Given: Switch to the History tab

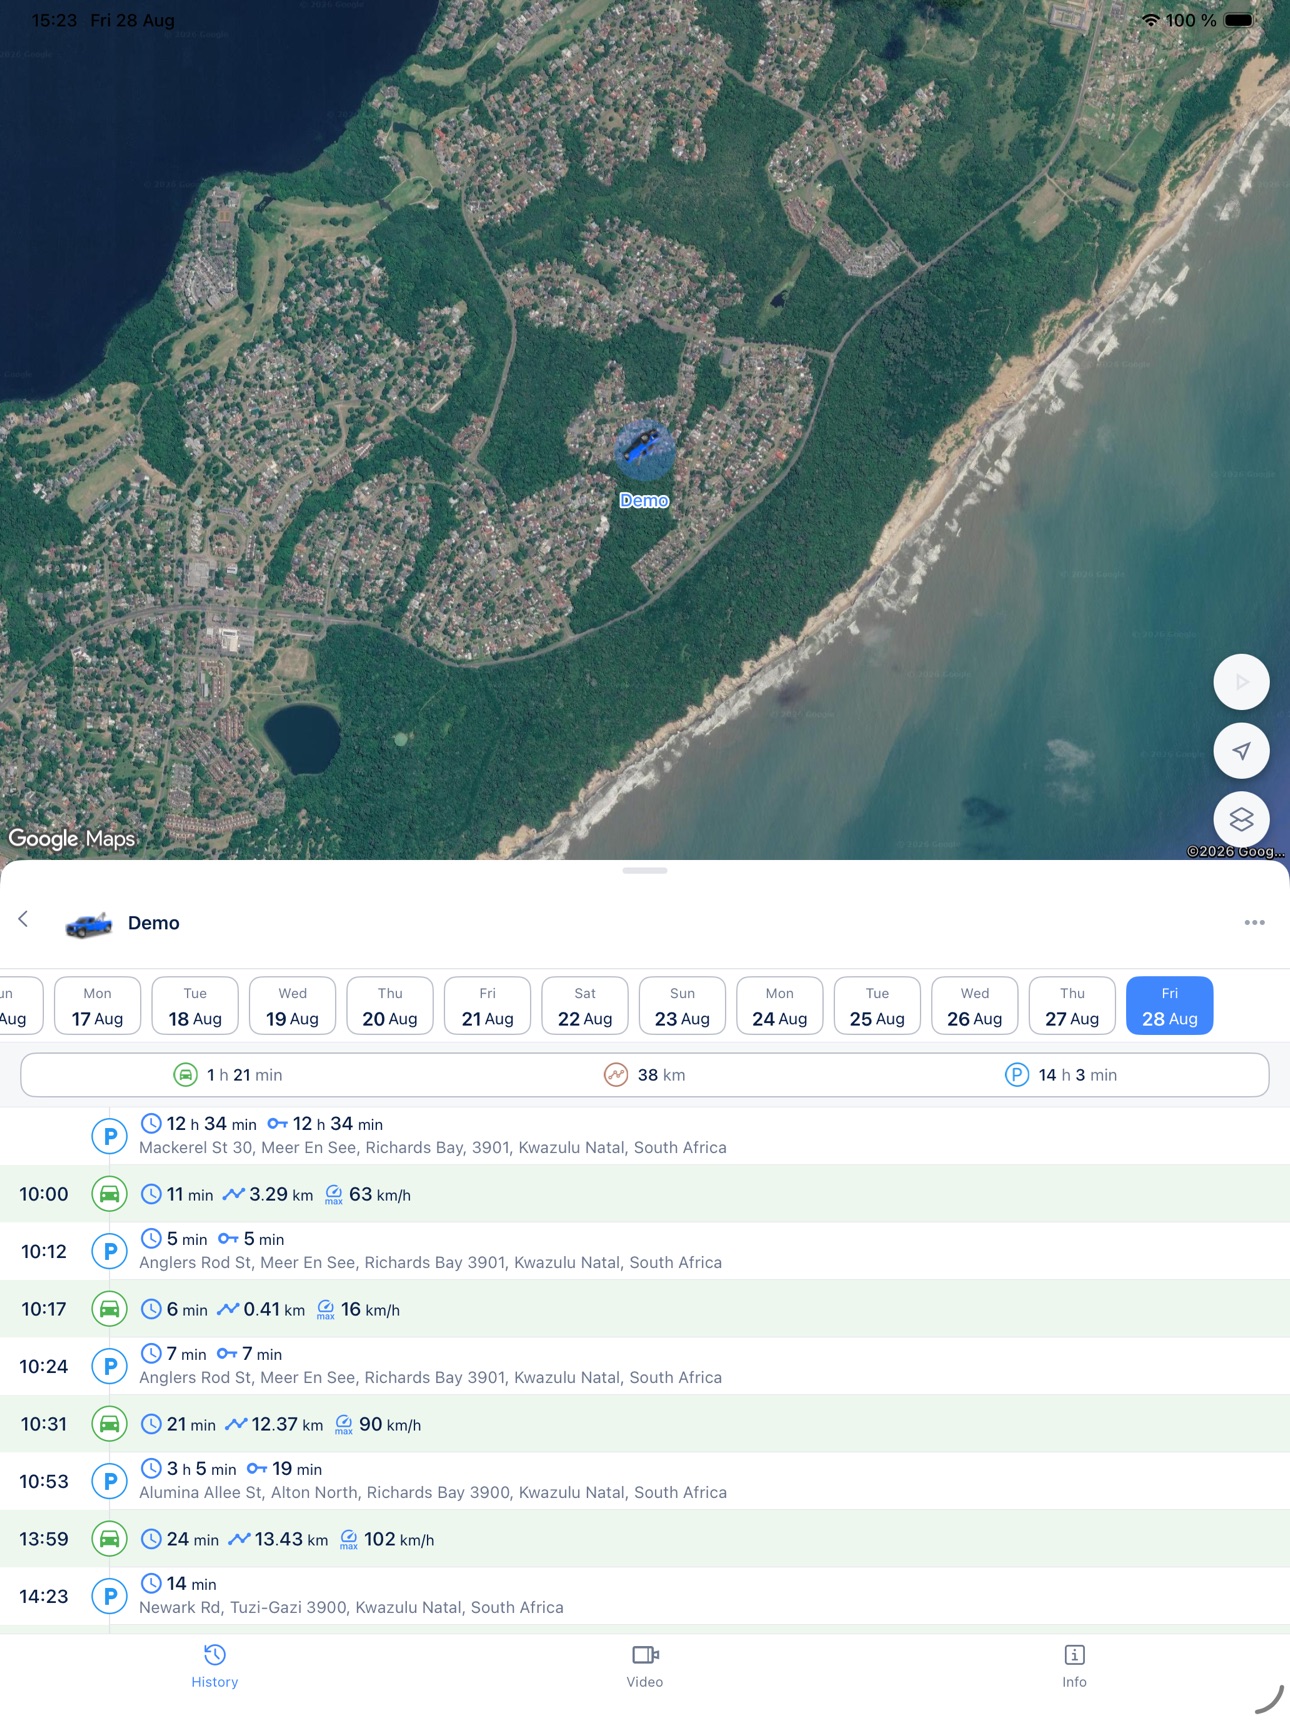Looking at the screenshot, I should (x=215, y=1666).
